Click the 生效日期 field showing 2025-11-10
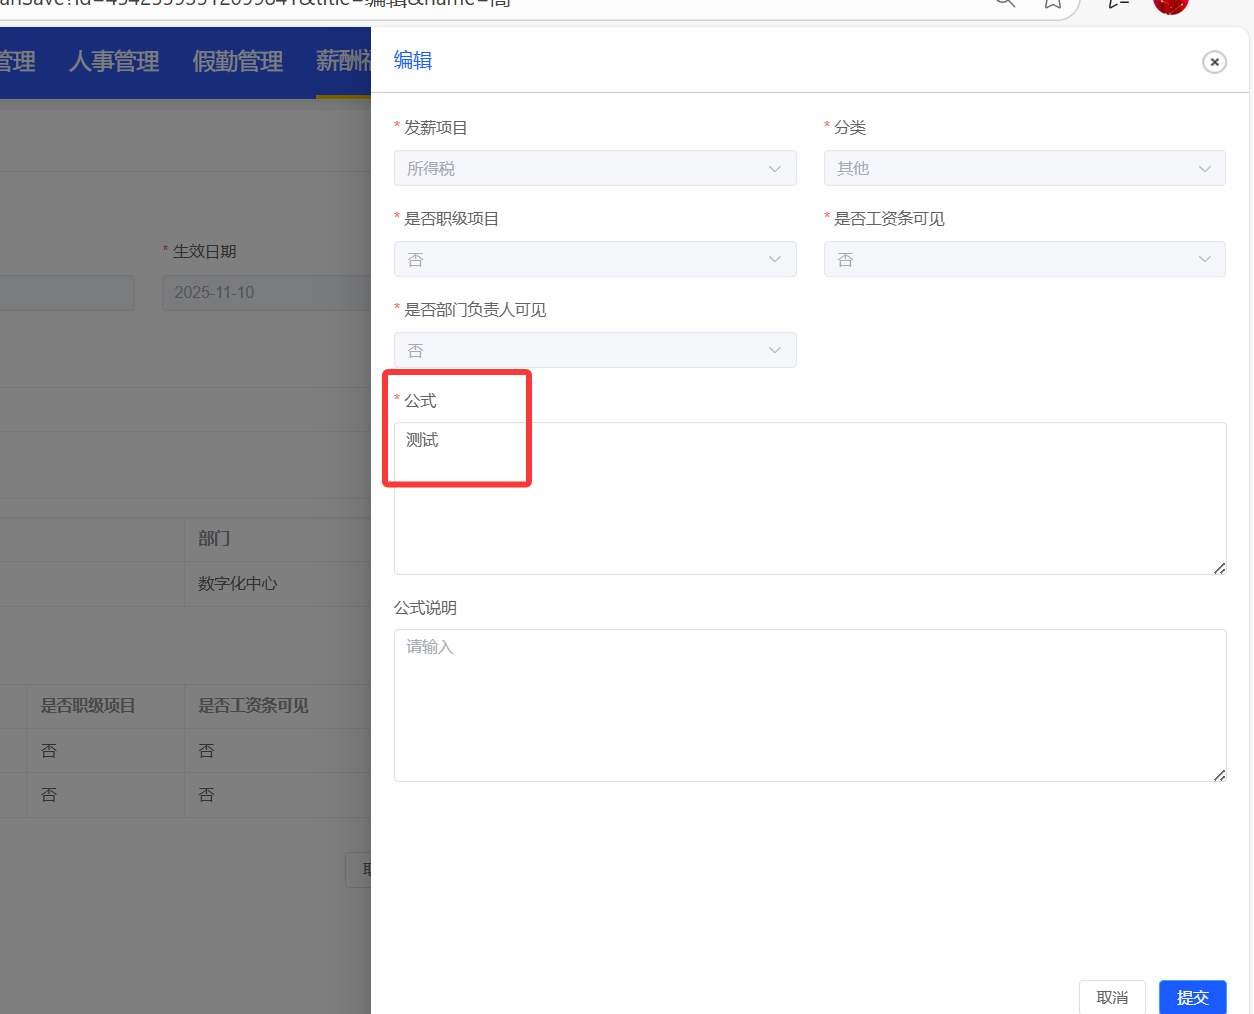1254x1014 pixels. (x=266, y=292)
